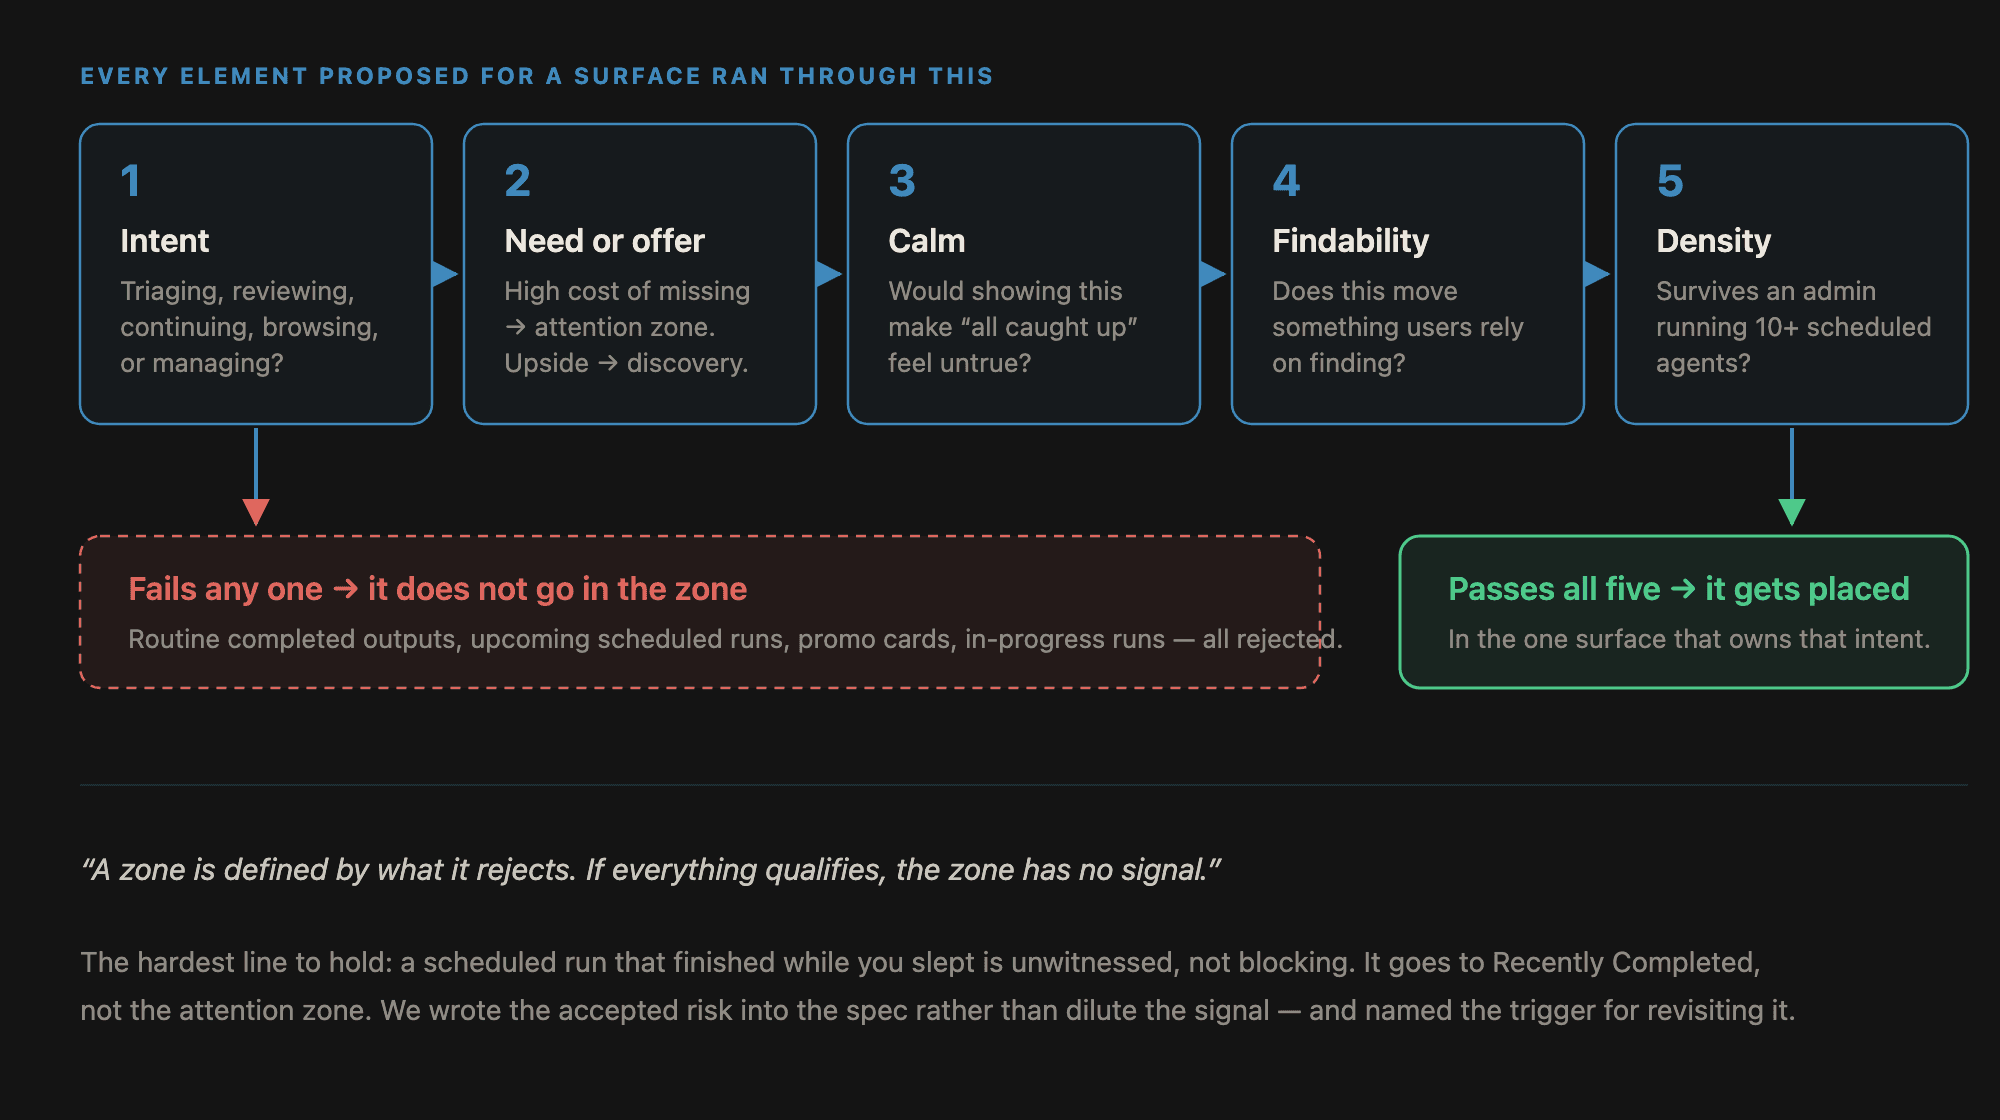This screenshot has height=1120, width=2000.
Task: Click the red 'Fails any one' heading
Action: 437,589
